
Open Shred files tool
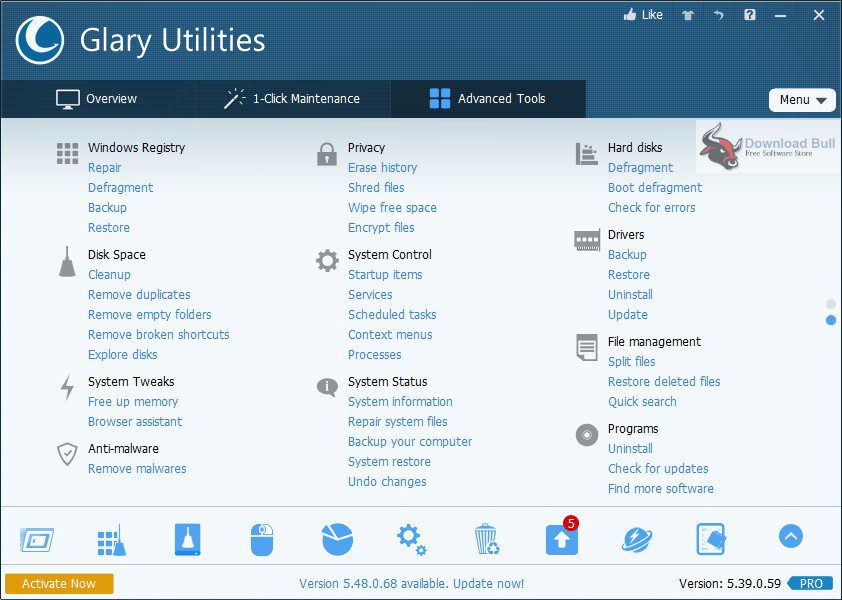pyautogui.click(x=376, y=187)
